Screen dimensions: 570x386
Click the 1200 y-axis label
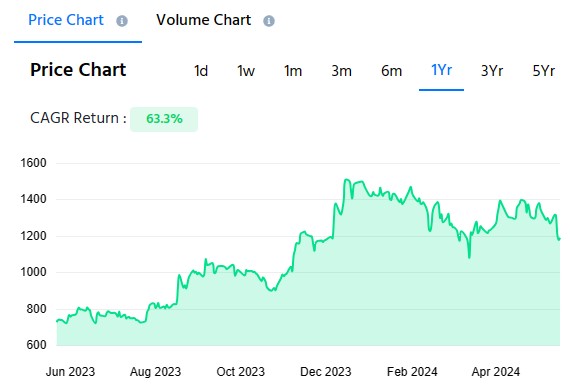coord(33,236)
